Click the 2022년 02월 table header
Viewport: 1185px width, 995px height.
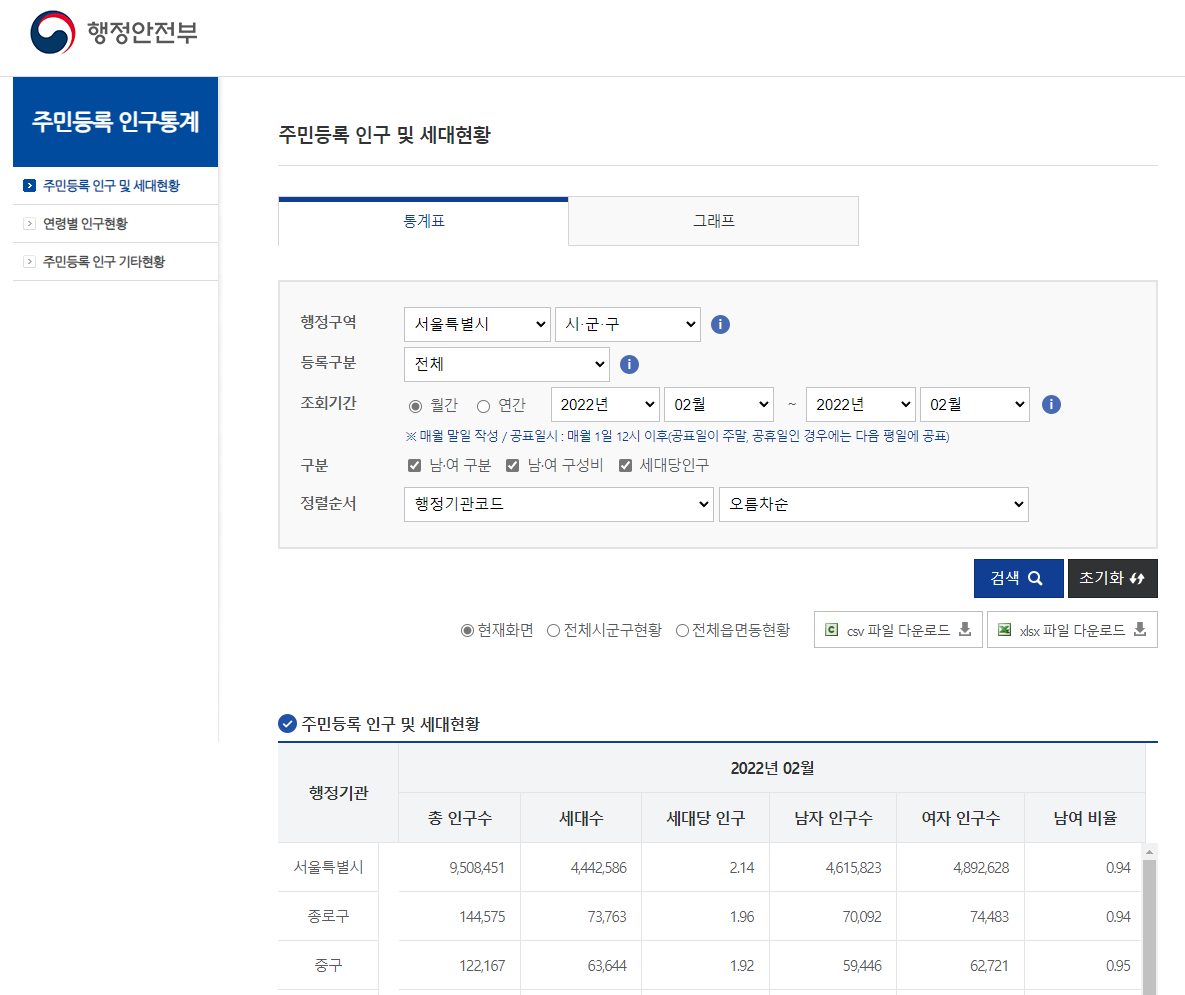[772, 768]
